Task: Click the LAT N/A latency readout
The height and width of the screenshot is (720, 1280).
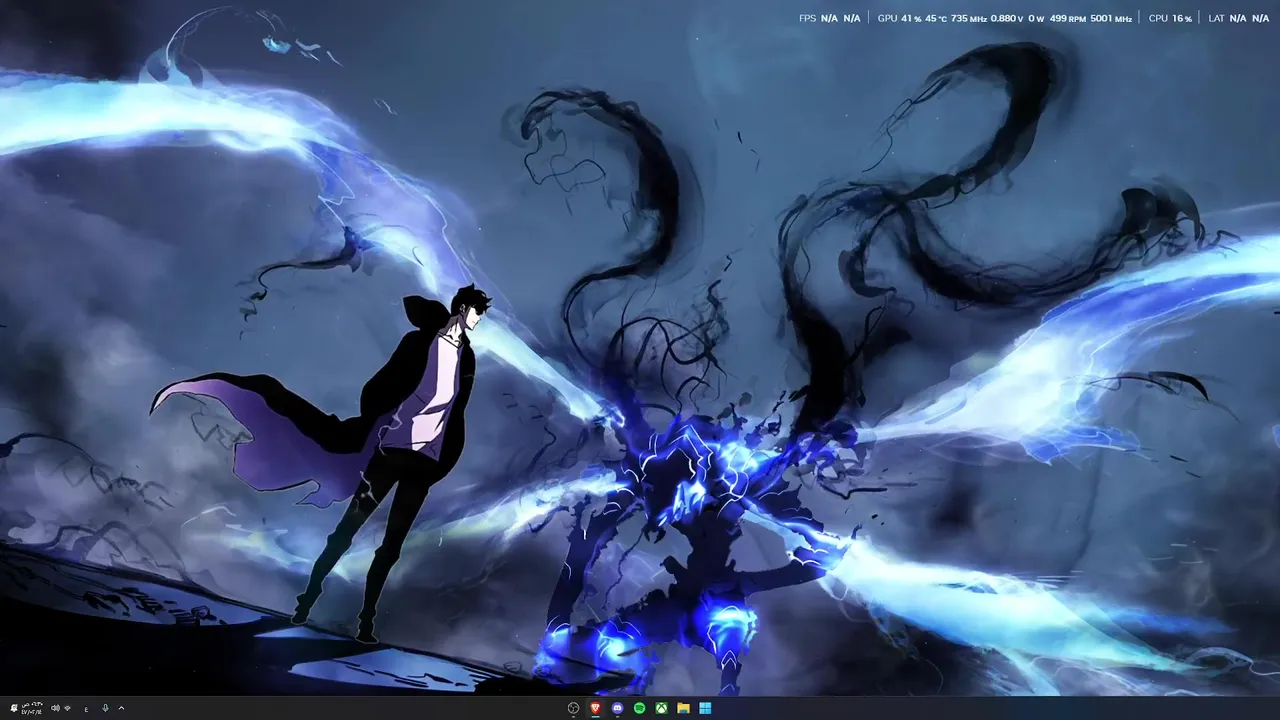Action: tap(1238, 18)
